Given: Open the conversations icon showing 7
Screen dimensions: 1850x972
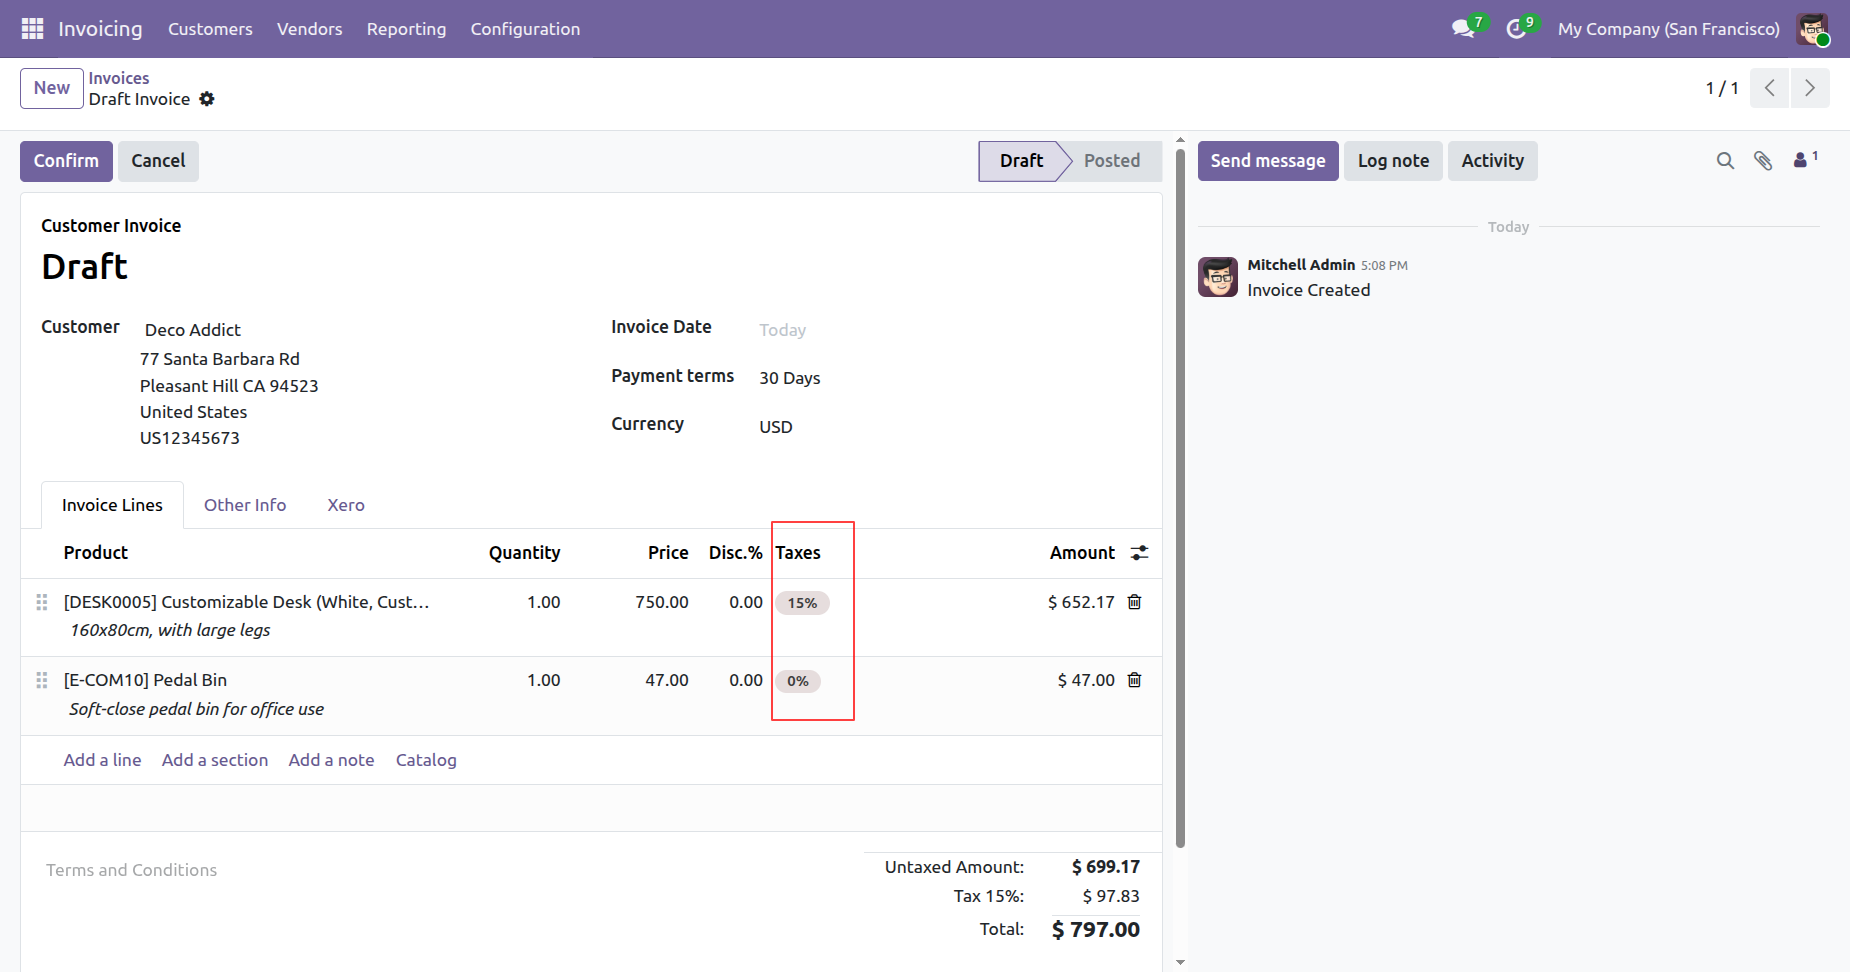Looking at the screenshot, I should pyautogui.click(x=1464, y=29).
